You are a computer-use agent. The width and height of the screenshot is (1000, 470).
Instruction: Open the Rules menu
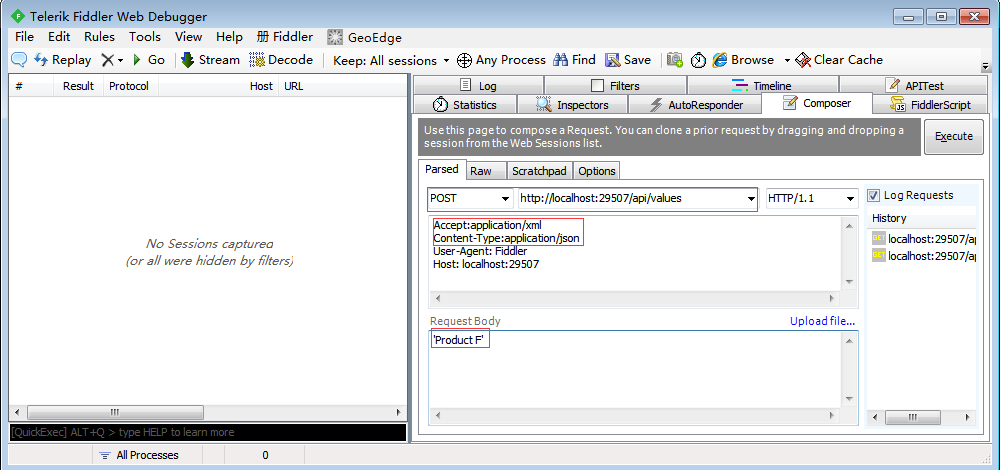point(99,37)
